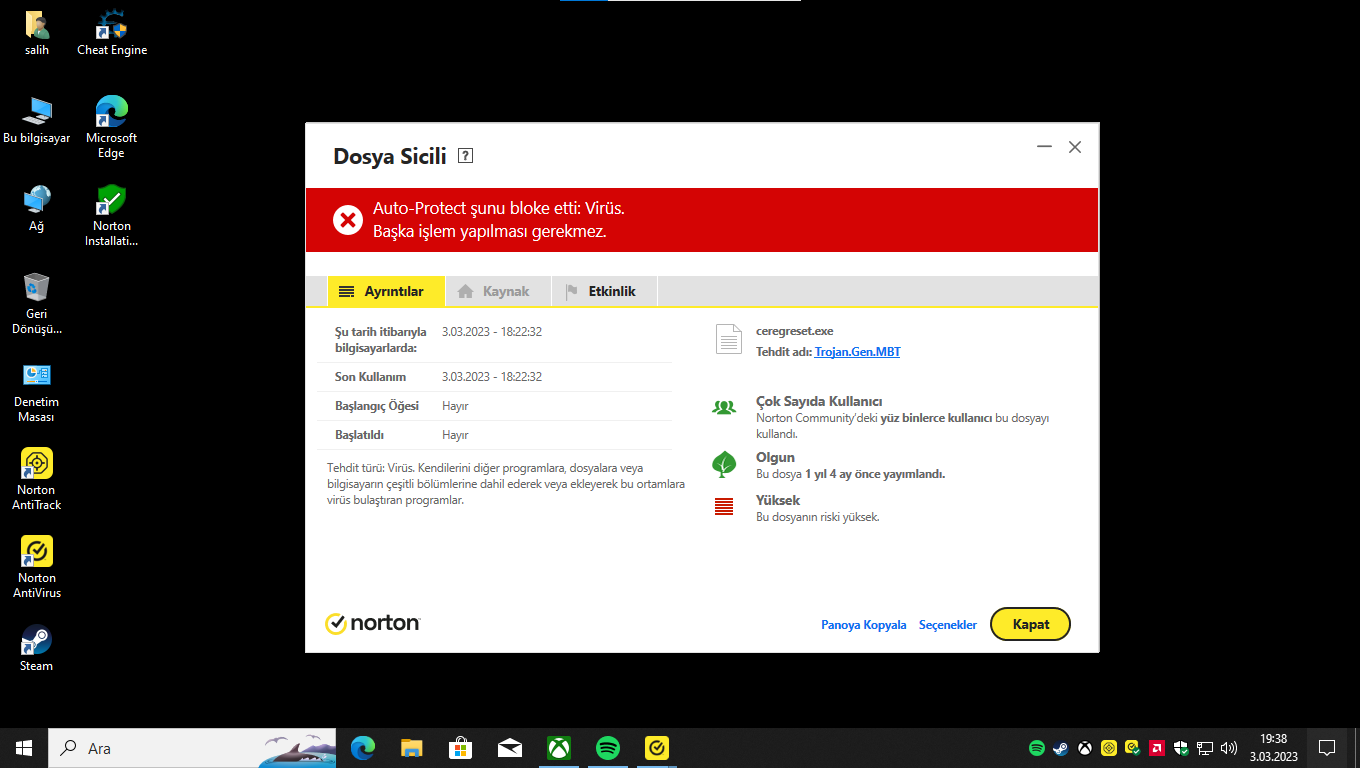
Task: Click the Son Kullanım row label
Action: [x=370, y=377]
